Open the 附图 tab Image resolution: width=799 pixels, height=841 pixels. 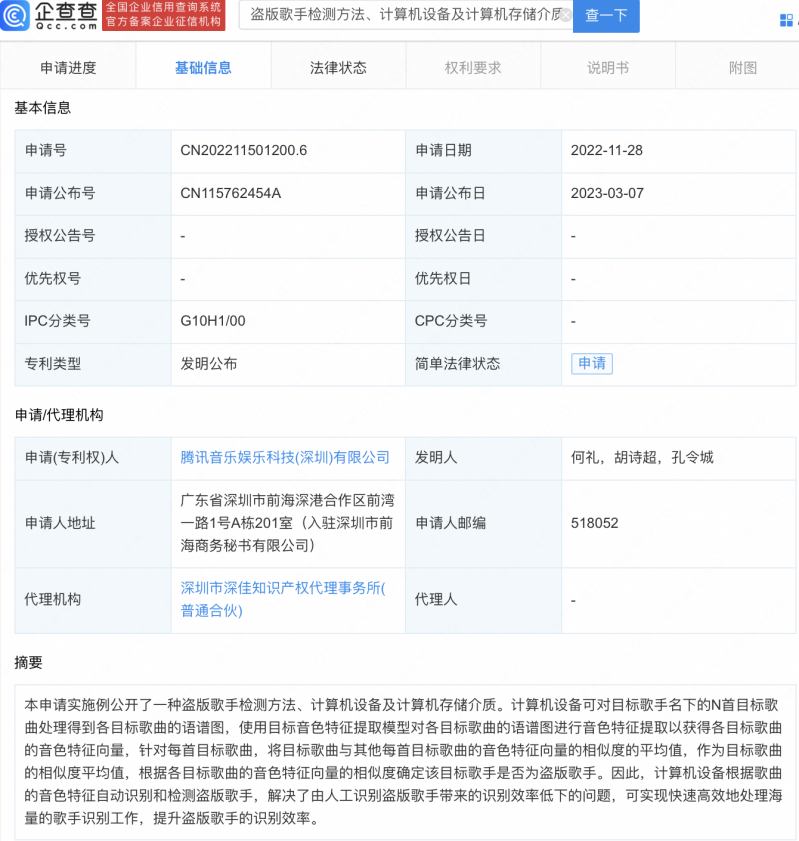(743, 68)
